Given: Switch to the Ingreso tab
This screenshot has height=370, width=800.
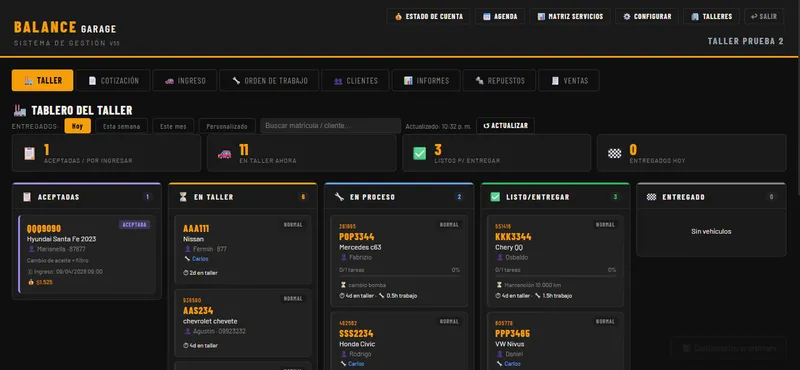Looking at the screenshot, I should [x=185, y=81].
